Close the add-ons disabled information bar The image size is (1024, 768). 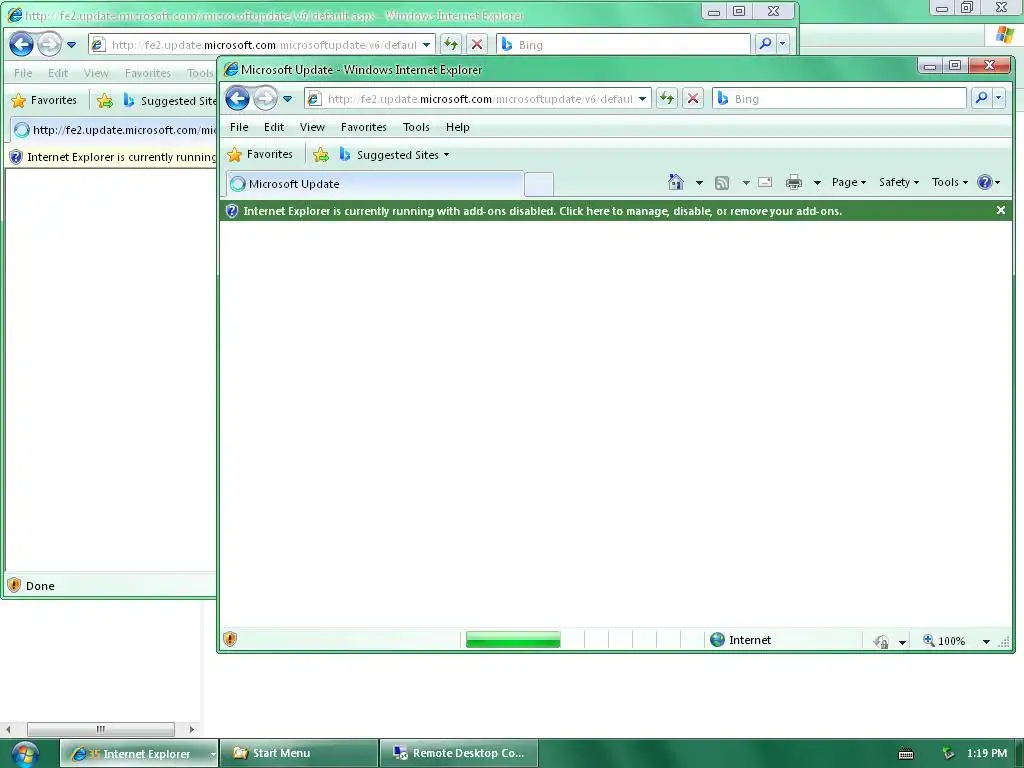click(1000, 210)
